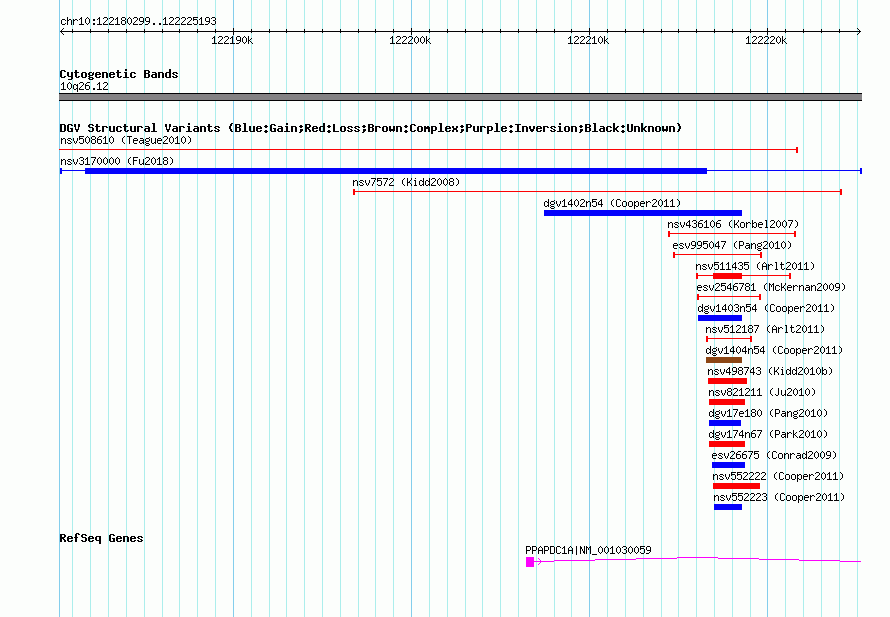
Task: Open dgv174n67 (Park2010) variant label
Action: 768,434
